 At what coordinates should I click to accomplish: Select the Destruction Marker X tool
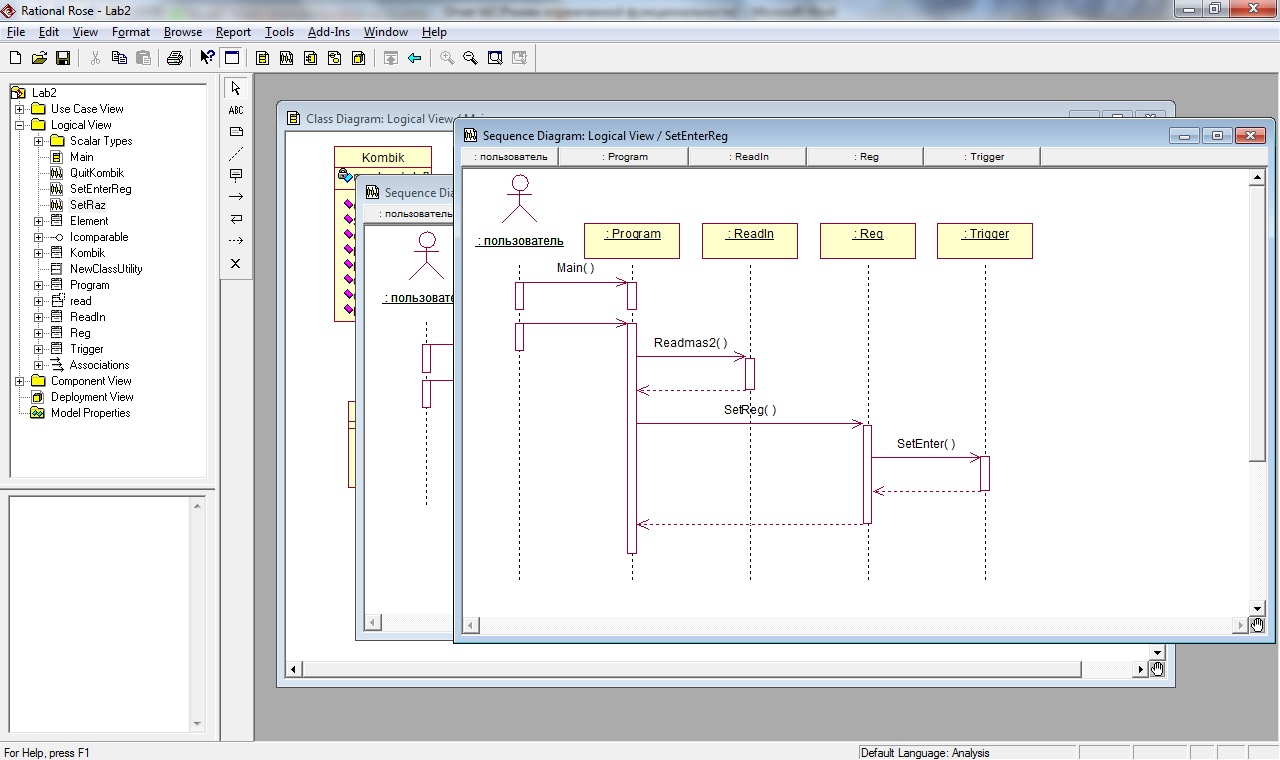point(236,264)
